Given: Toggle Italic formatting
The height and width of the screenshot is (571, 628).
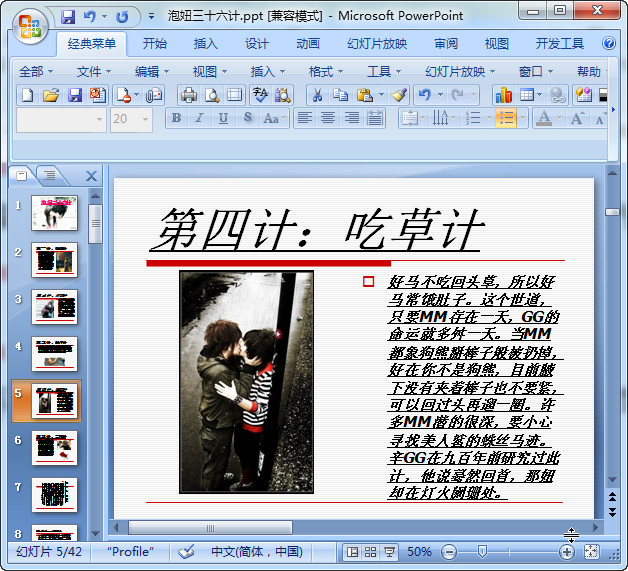Looking at the screenshot, I should 199,118.
